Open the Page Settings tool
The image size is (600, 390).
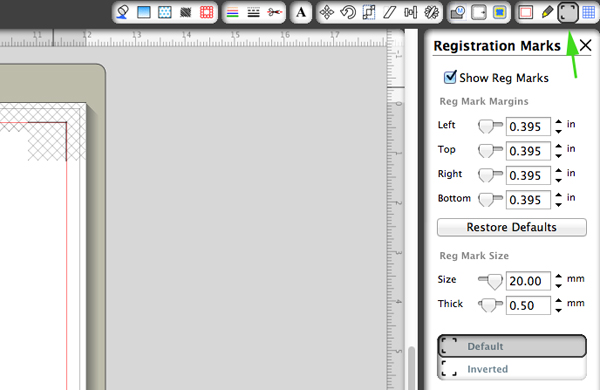tap(526, 13)
